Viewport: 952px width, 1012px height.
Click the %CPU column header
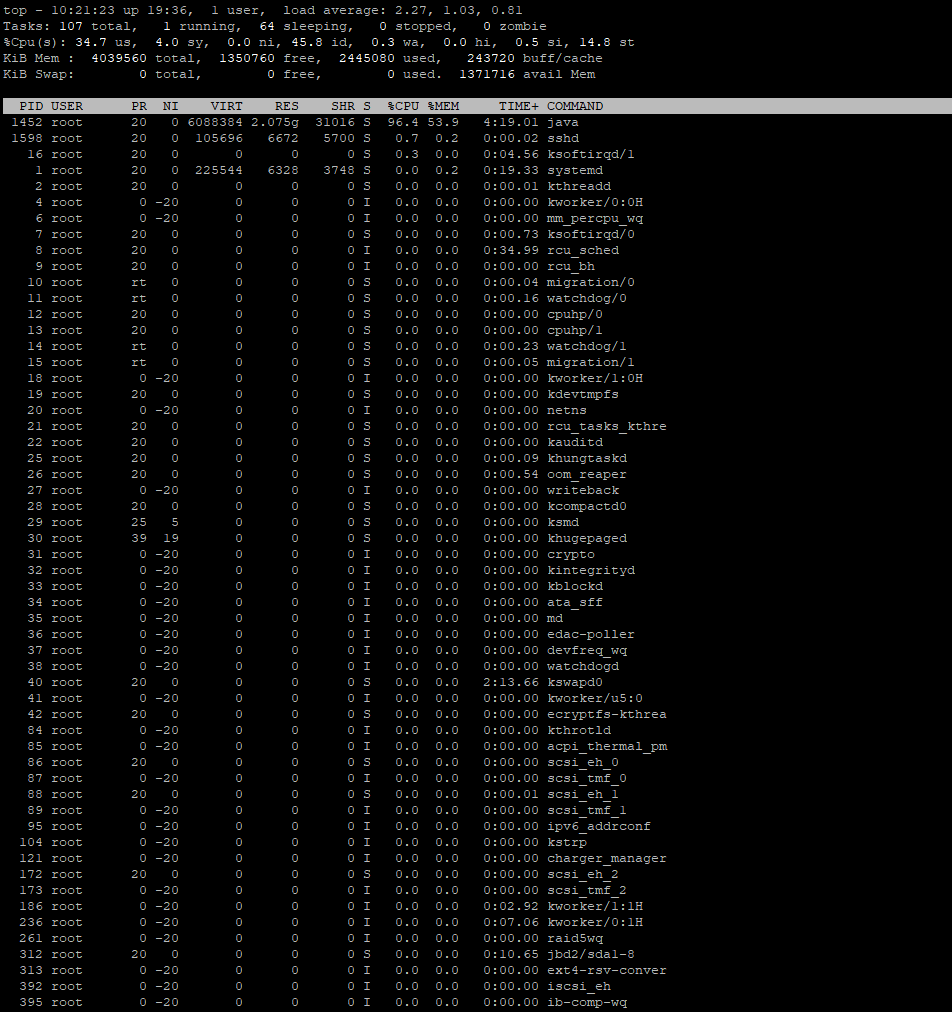(403, 106)
